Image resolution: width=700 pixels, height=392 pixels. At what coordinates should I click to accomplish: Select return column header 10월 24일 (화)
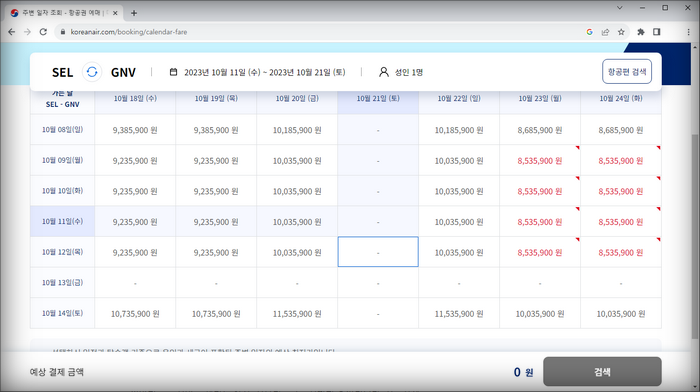coord(621,98)
